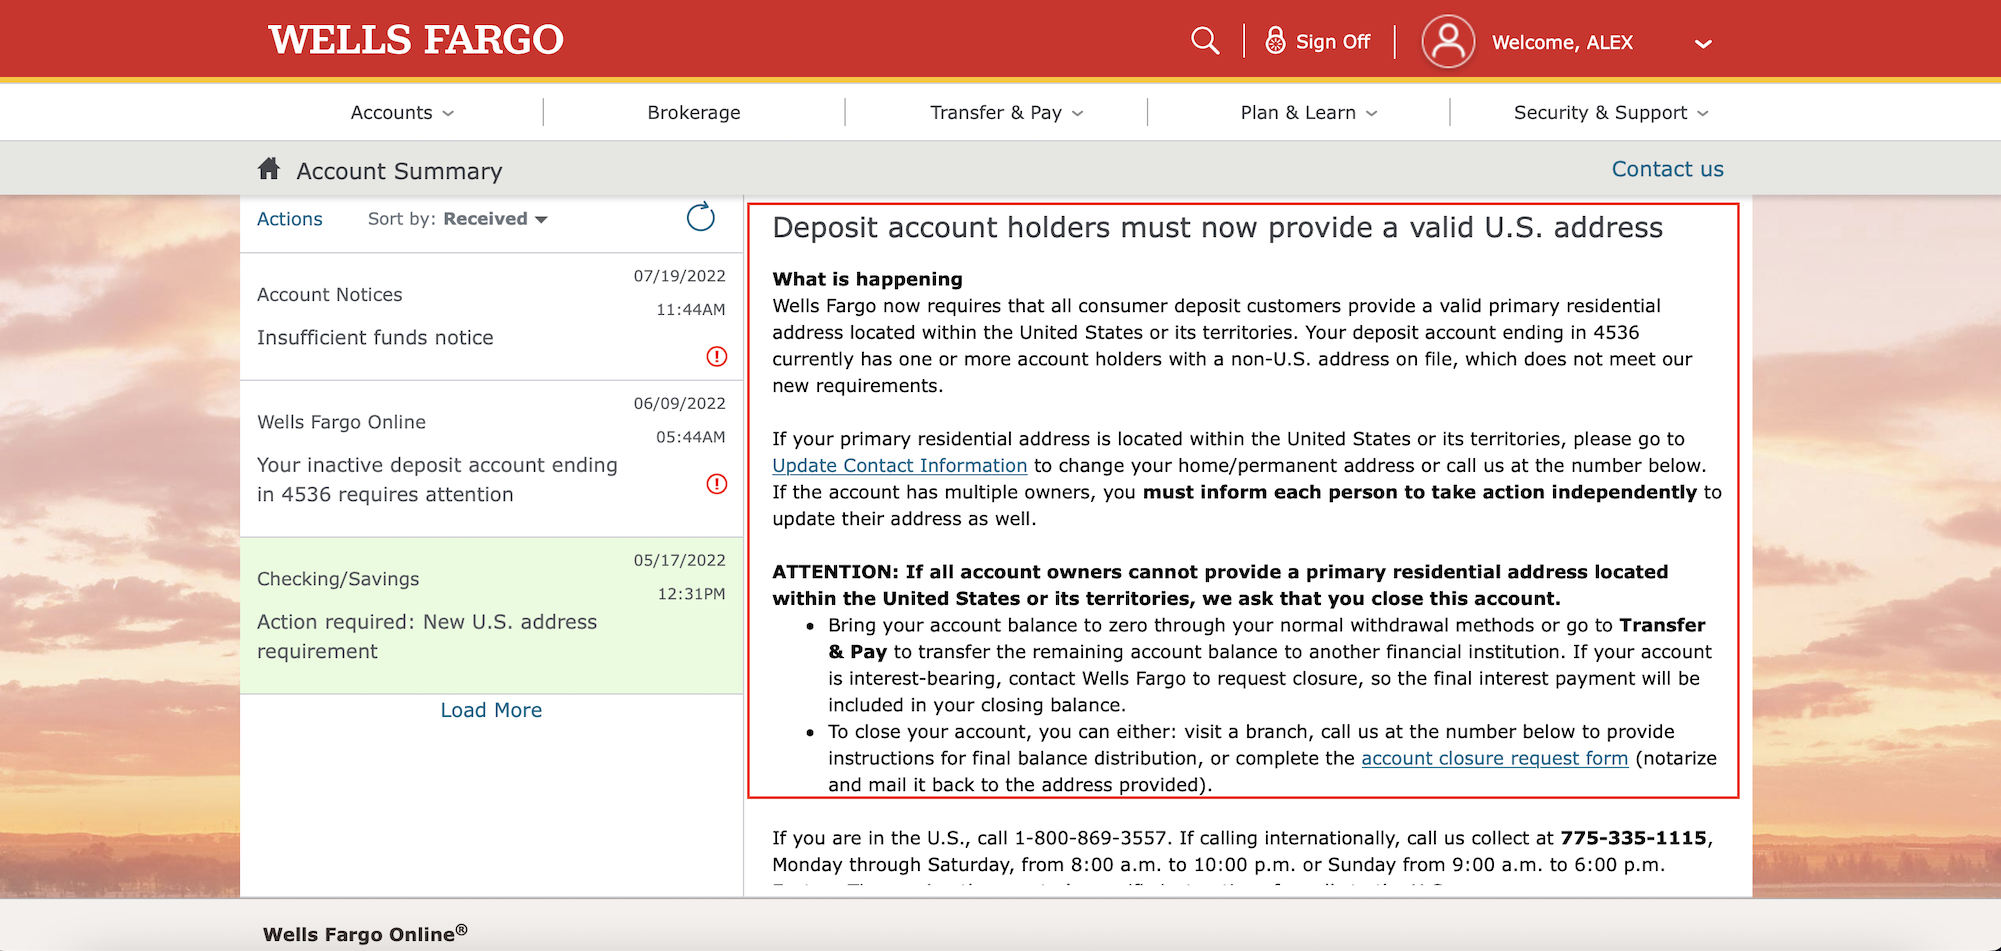Expand the Security & Support menu
This screenshot has width=2001, height=951.
pyautogui.click(x=1611, y=112)
